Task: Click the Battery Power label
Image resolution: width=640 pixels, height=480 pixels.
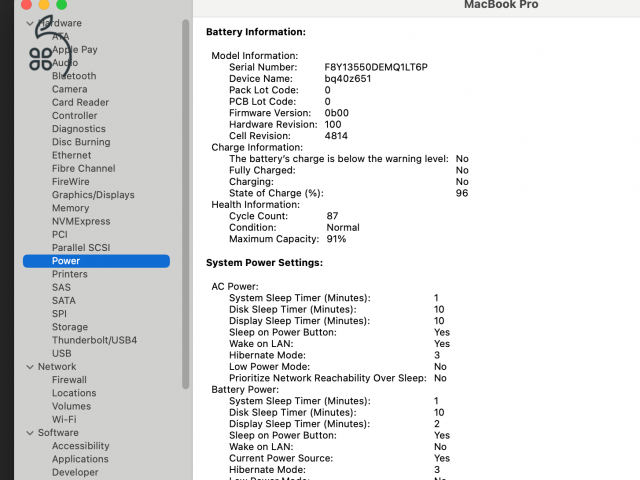Action: point(245,389)
